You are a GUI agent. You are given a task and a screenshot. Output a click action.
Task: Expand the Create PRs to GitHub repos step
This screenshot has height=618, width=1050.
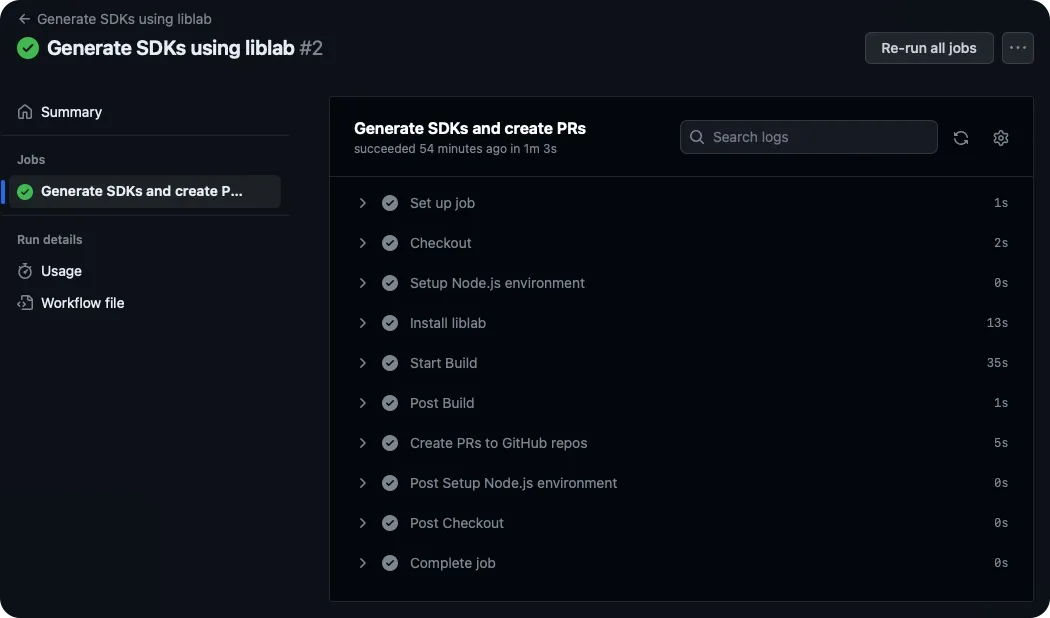coord(363,442)
